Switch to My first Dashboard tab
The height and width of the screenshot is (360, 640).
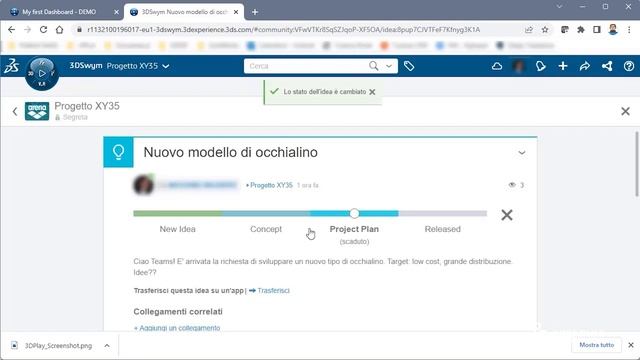tap(60, 12)
